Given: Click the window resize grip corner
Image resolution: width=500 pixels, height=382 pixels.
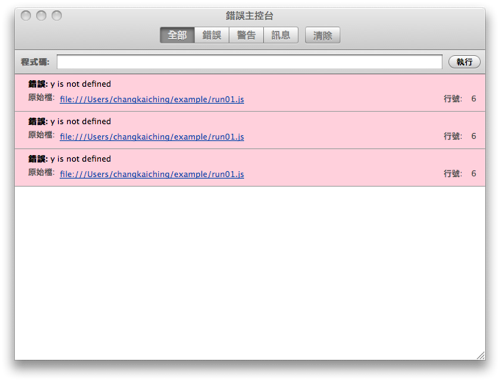Looking at the screenshot, I should tap(481, 356).
